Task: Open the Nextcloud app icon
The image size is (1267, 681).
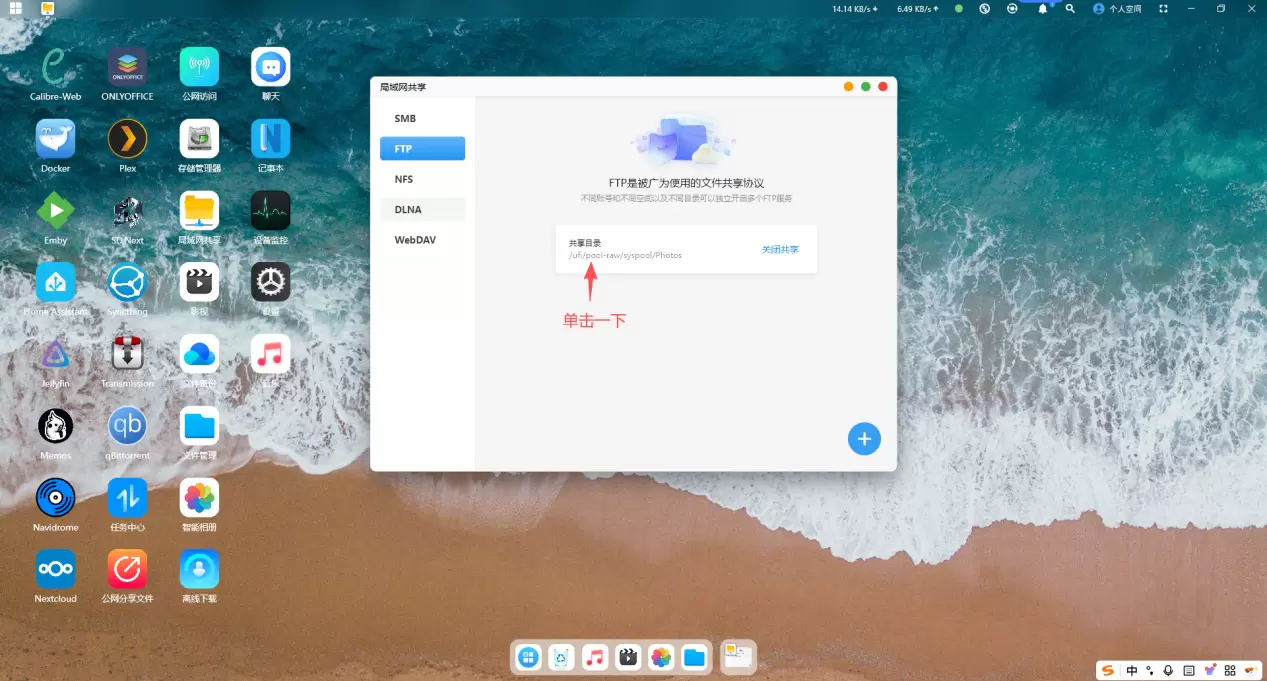Action: (x=55, y=569)
